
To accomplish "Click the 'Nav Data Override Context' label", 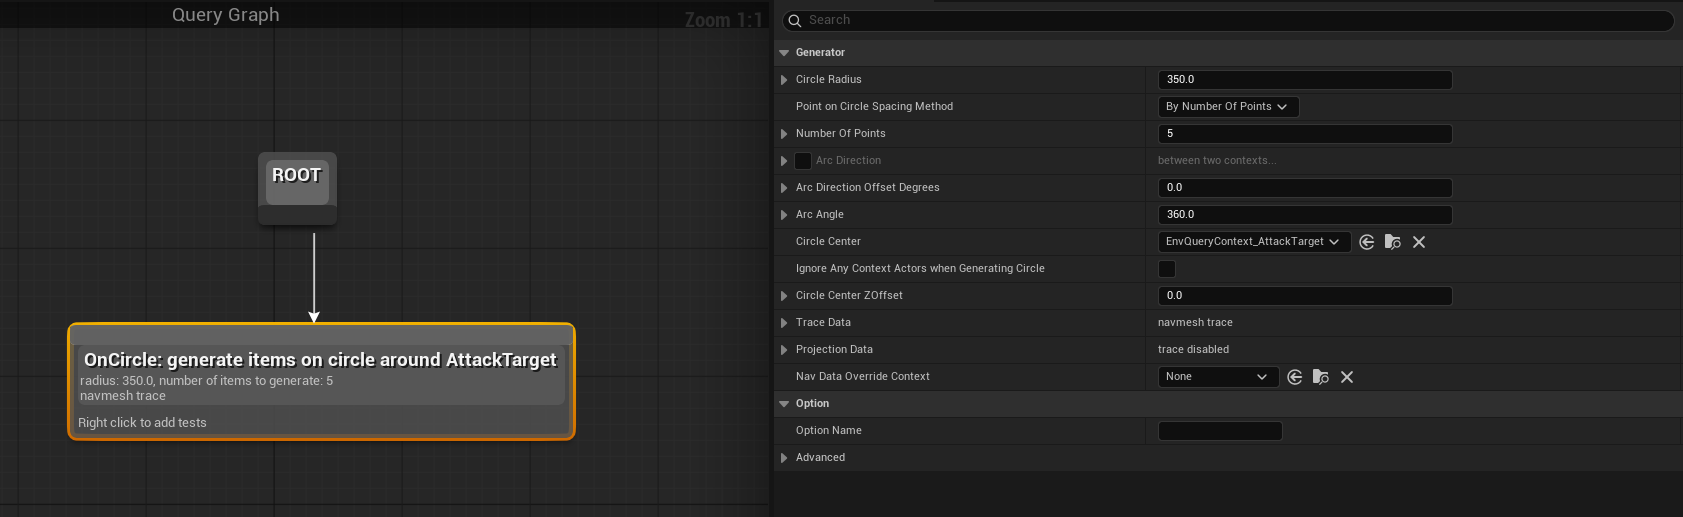I will pos(862,377).
